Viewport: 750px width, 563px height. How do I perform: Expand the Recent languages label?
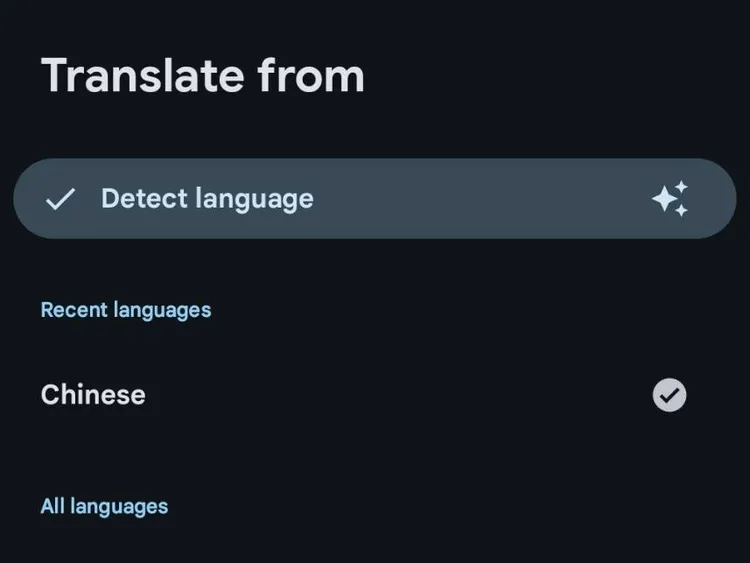click(126, 310)
